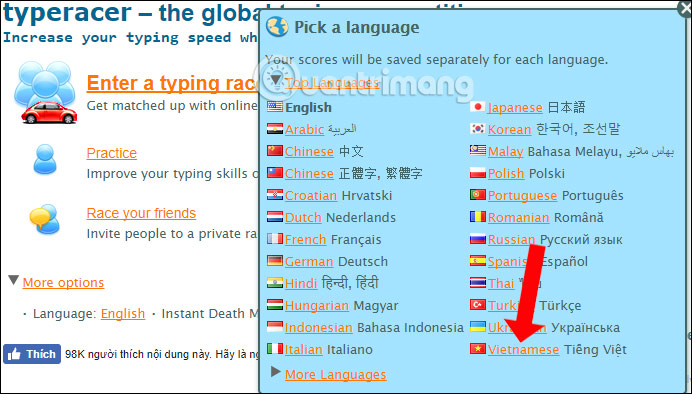692x394 pixels.
Task: Click the Turkish flag icon
Action: click(x=478, y=305)
